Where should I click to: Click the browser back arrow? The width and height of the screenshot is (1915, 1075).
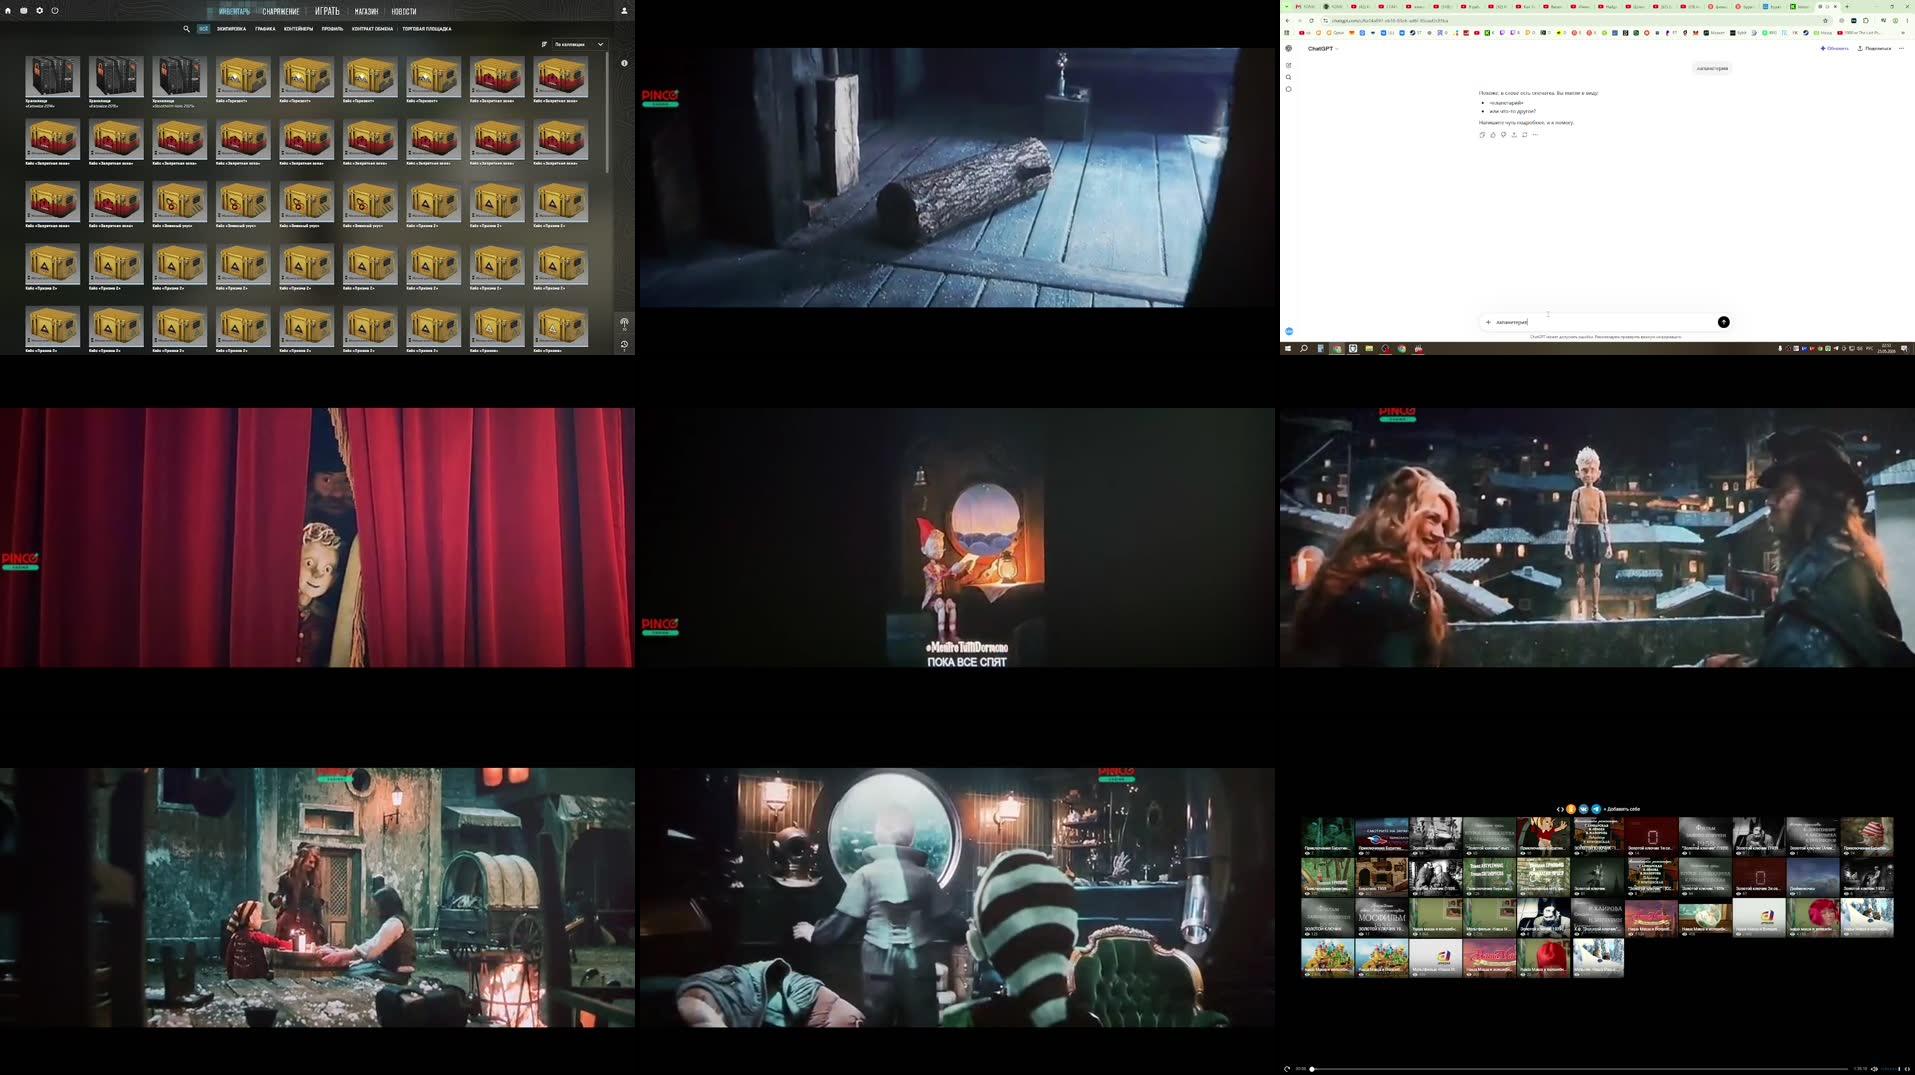(x=1288, y=20)
